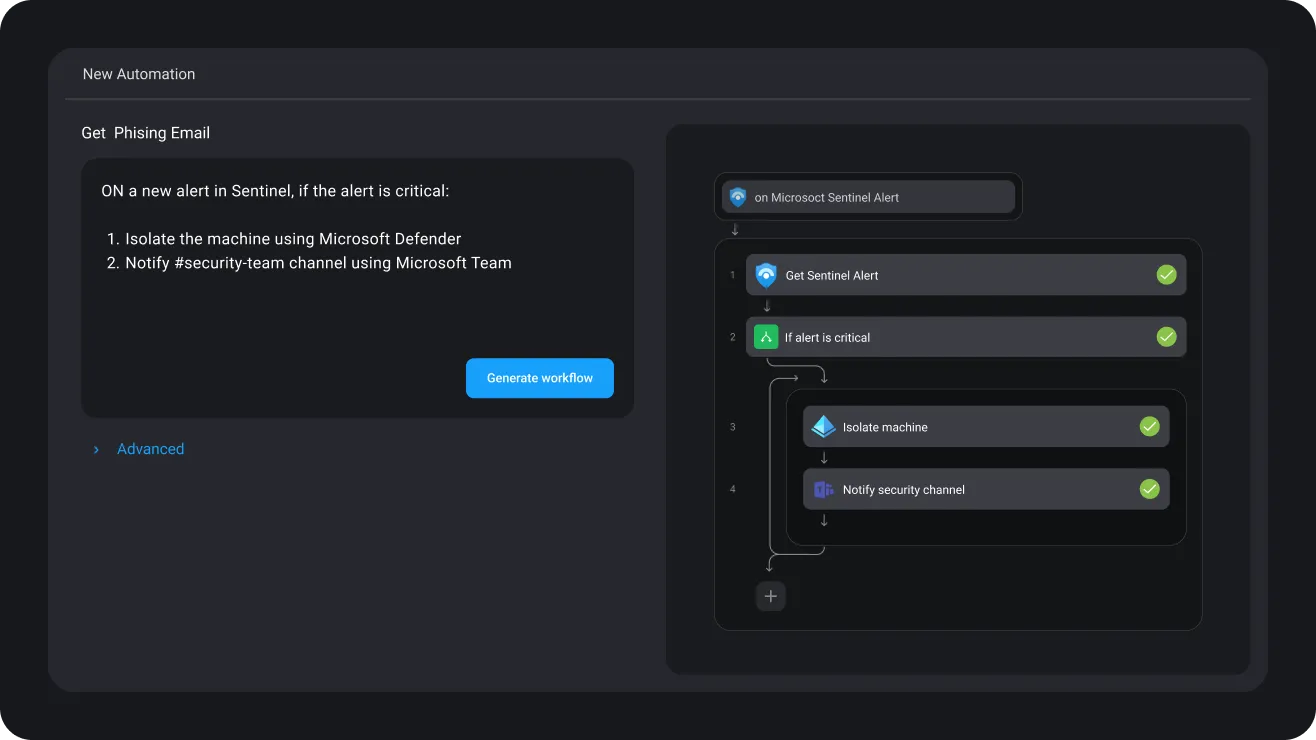Click the Generate workflow button
This screenshot has width=1316, height=740.
pyautogui.click(x=540, y=378)
